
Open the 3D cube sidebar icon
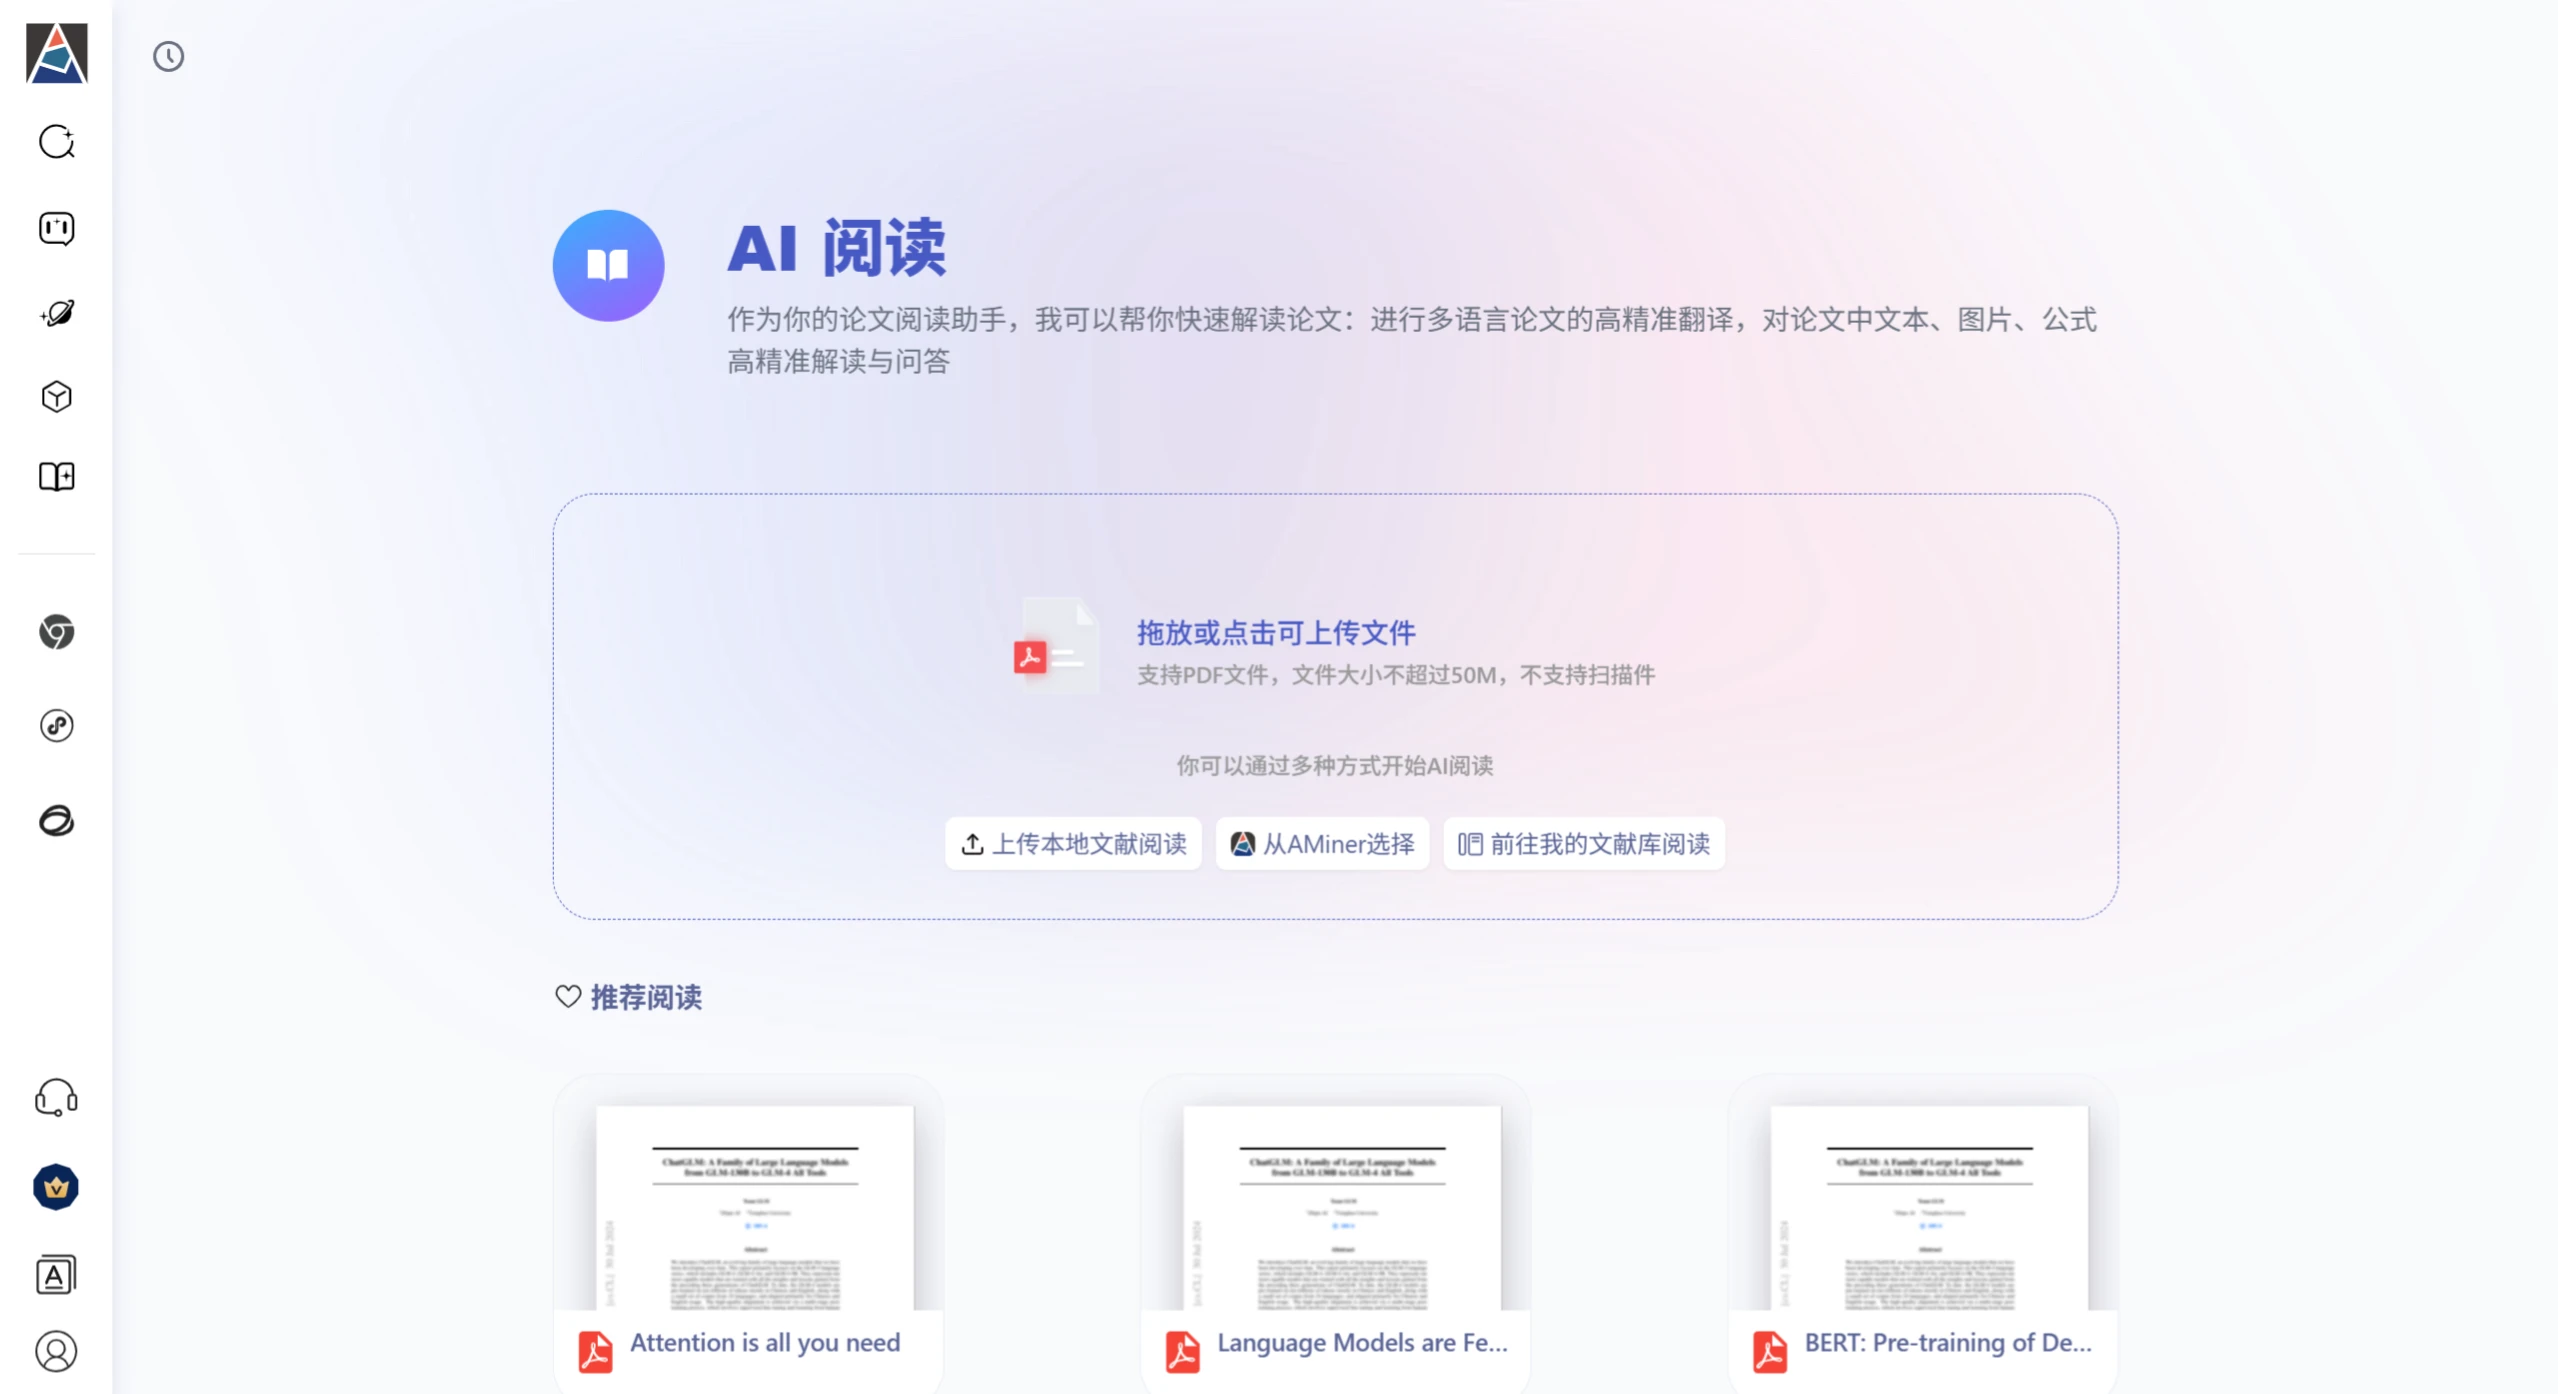[x=57, y=397]
